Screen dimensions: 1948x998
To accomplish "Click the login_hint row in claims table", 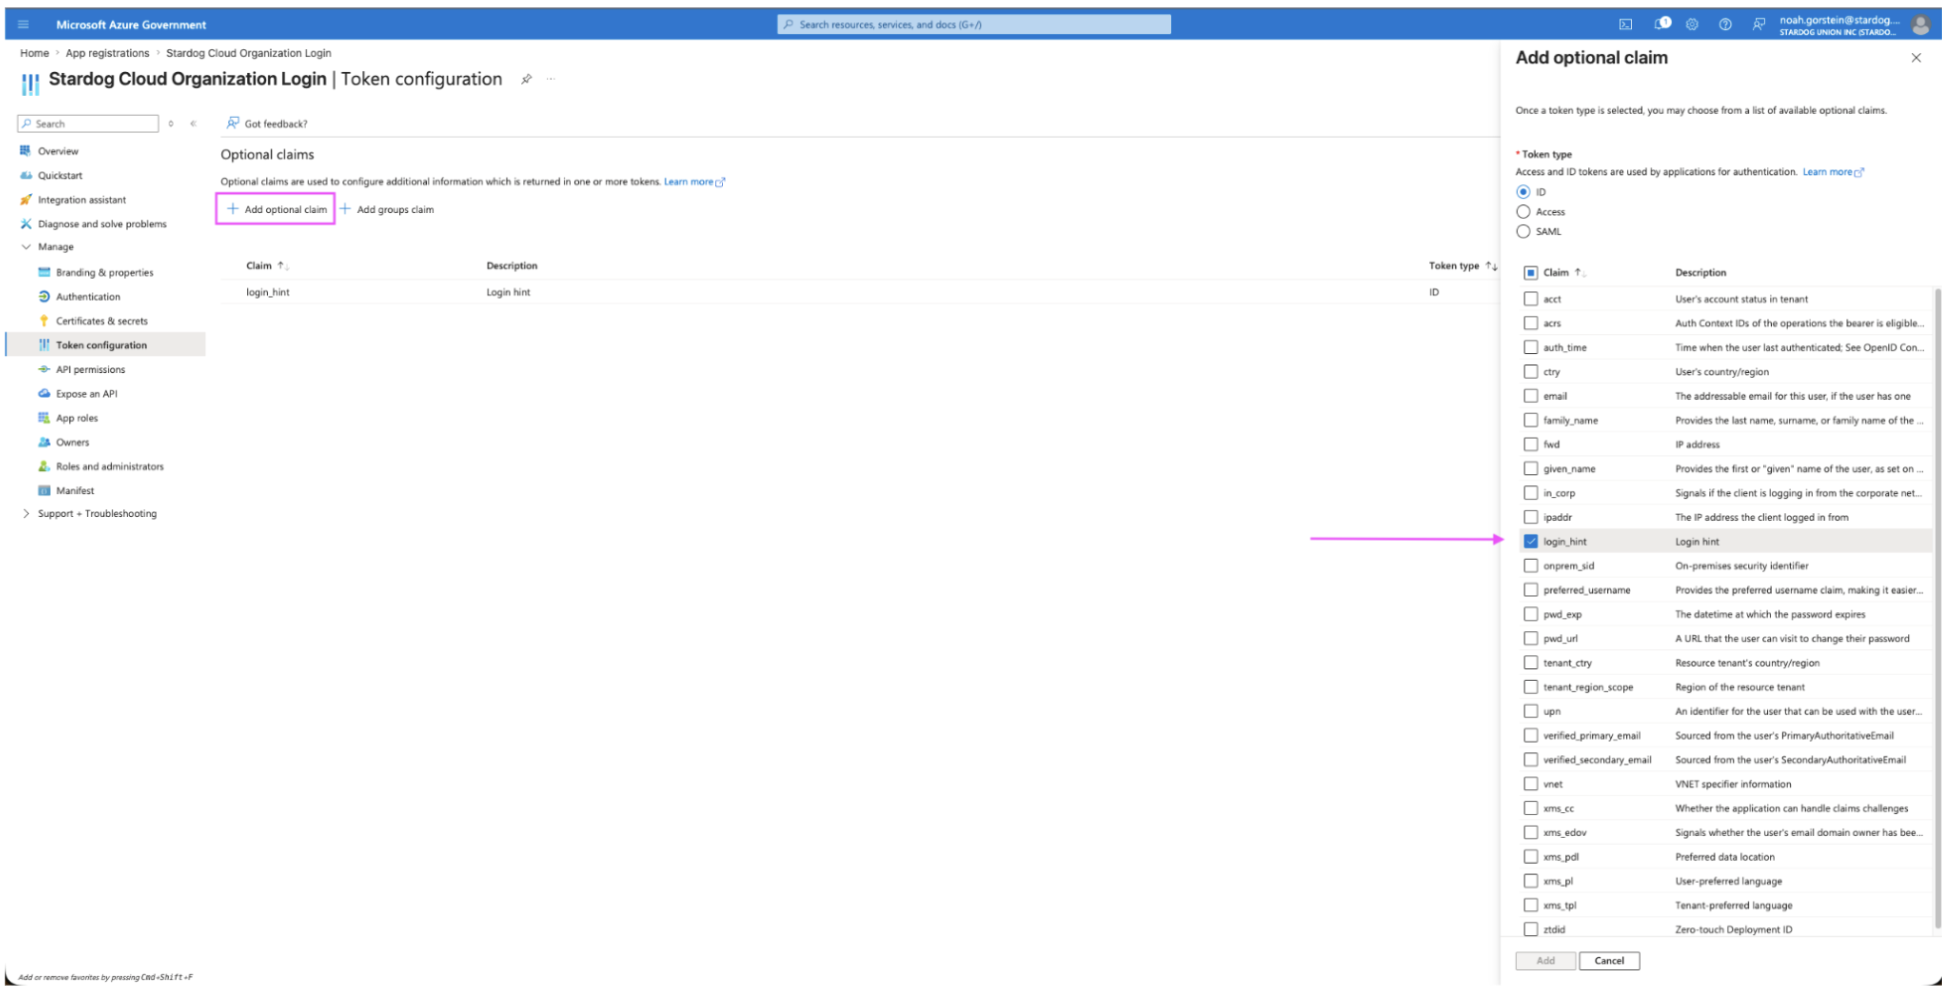I will (x=858, y=292).
